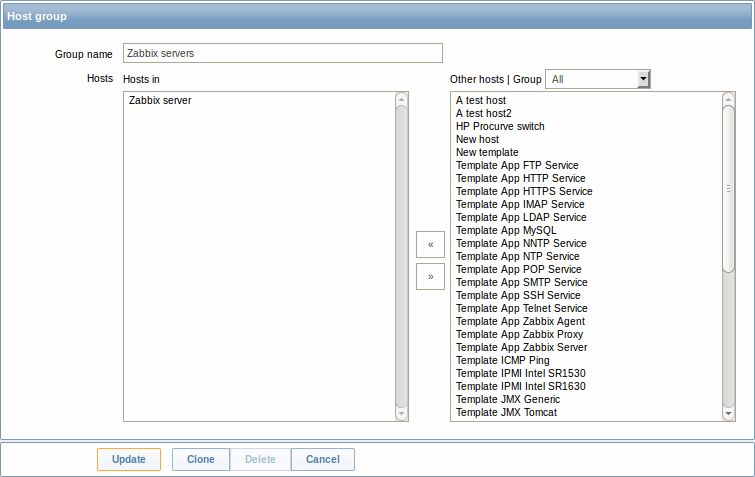Click the Cancel button
The width and height of the screenshot is (755, 477).
pyautogui.click(x=323, y=459)
